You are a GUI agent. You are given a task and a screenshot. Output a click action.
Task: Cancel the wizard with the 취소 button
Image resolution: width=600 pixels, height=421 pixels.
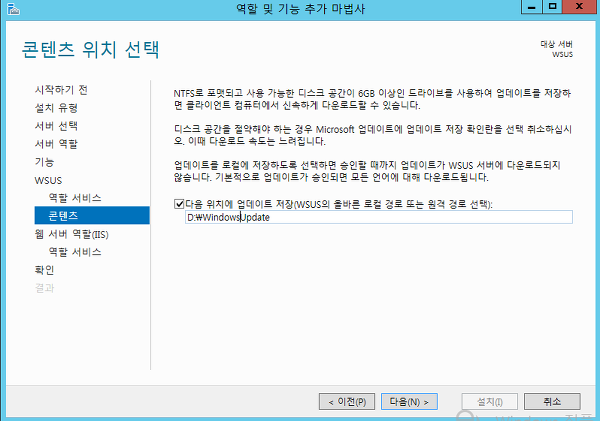tap(552, 401)
